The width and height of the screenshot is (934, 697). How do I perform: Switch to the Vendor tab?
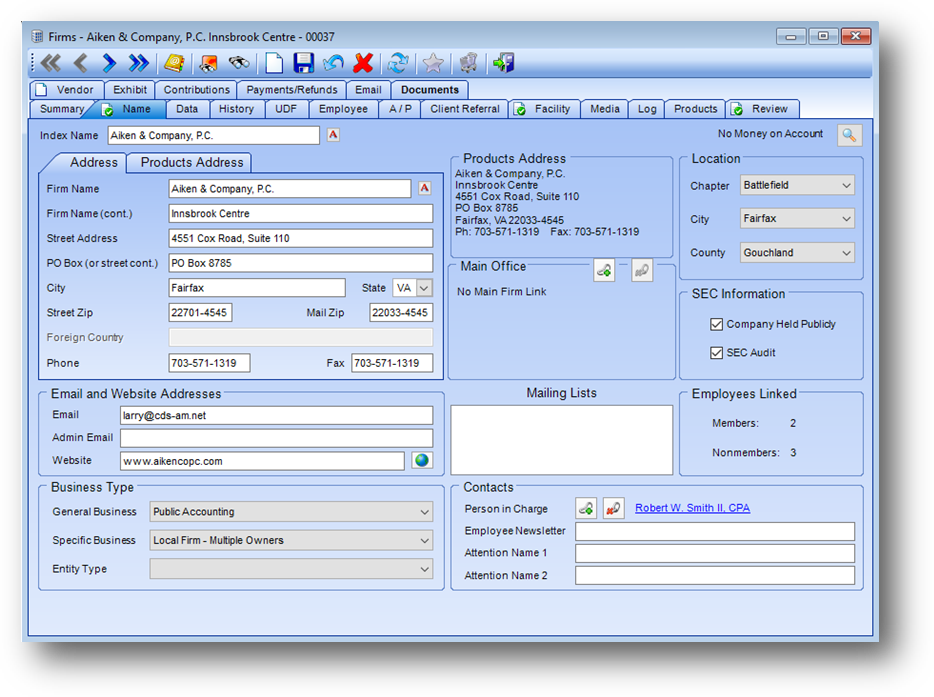point(67,90)
